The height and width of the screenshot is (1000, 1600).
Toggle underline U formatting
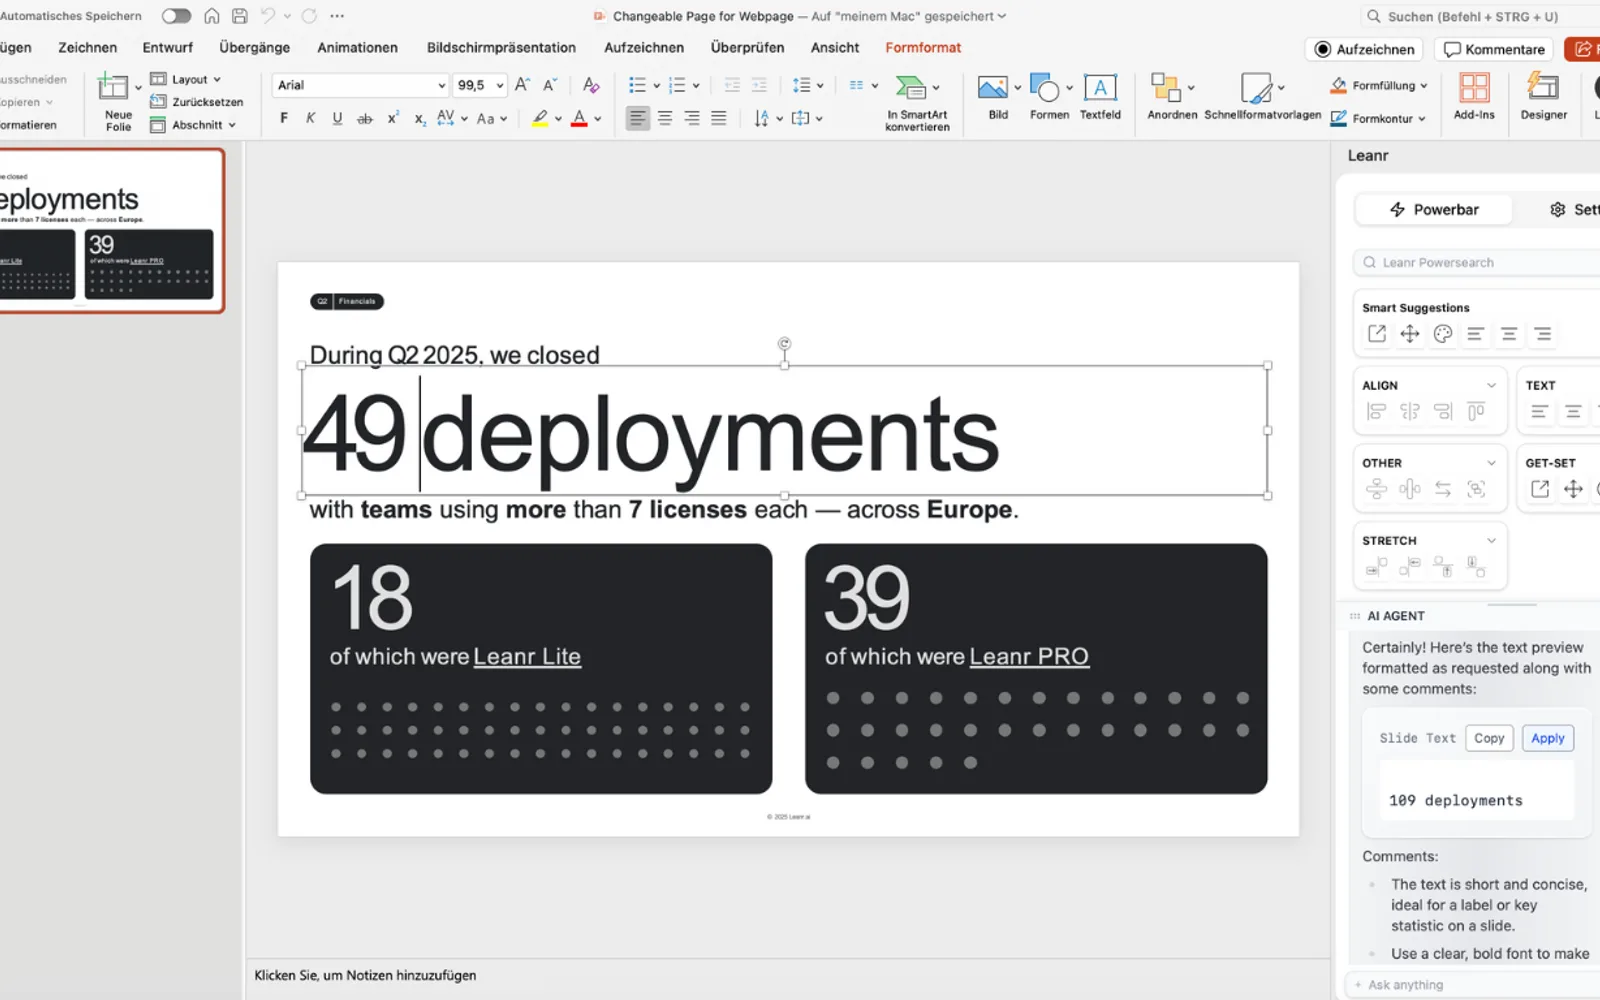click(337, 118)
